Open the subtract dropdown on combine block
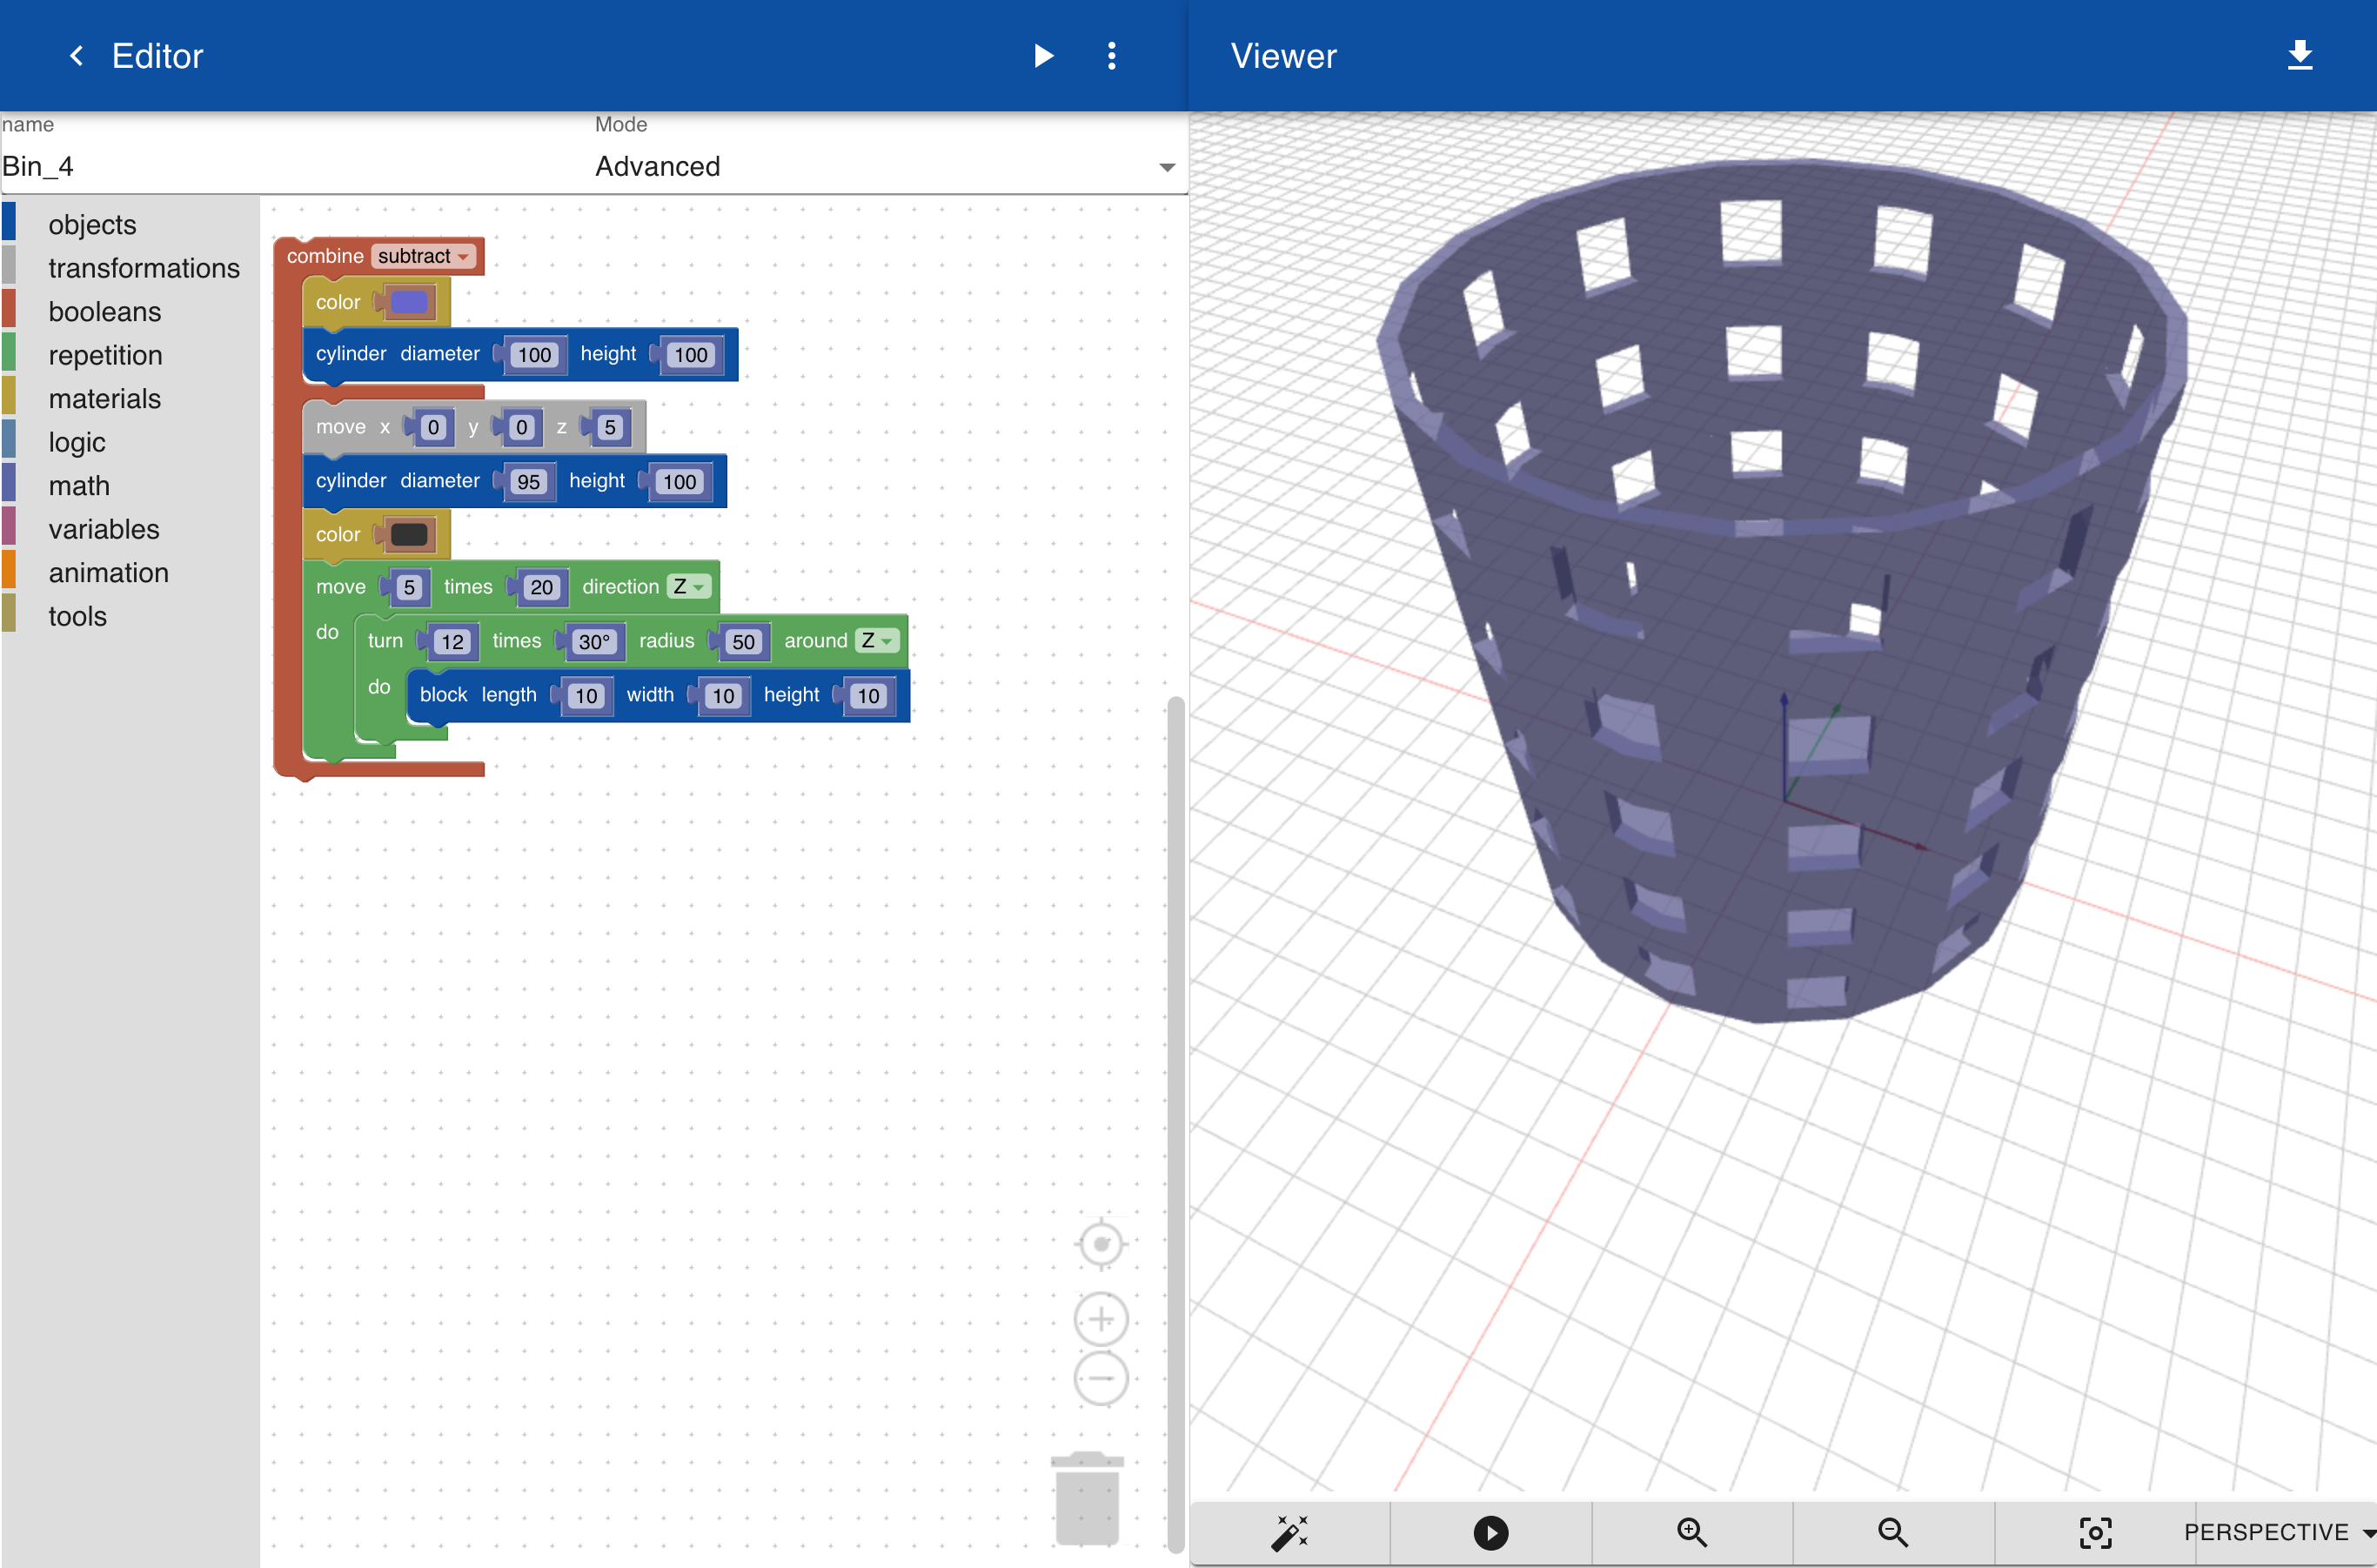2377x1568 pixels. click(x=424, y=256)
